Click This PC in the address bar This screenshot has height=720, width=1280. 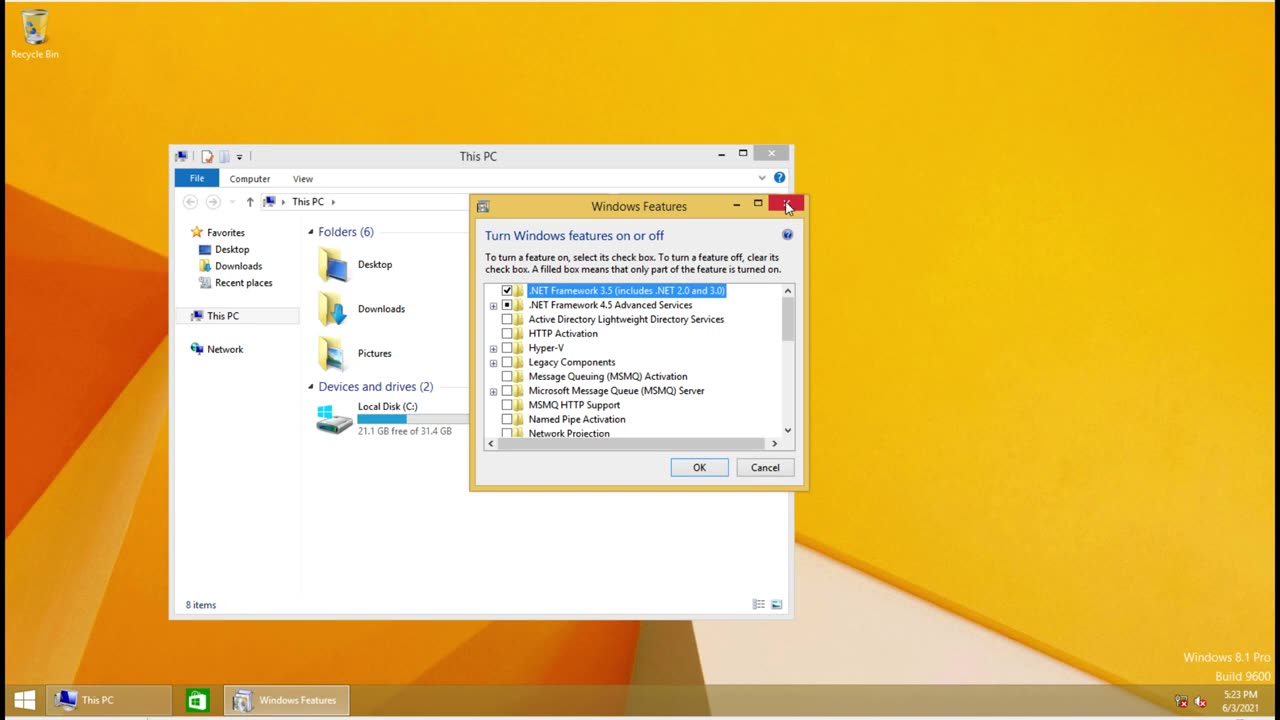(x=308, y=202)
